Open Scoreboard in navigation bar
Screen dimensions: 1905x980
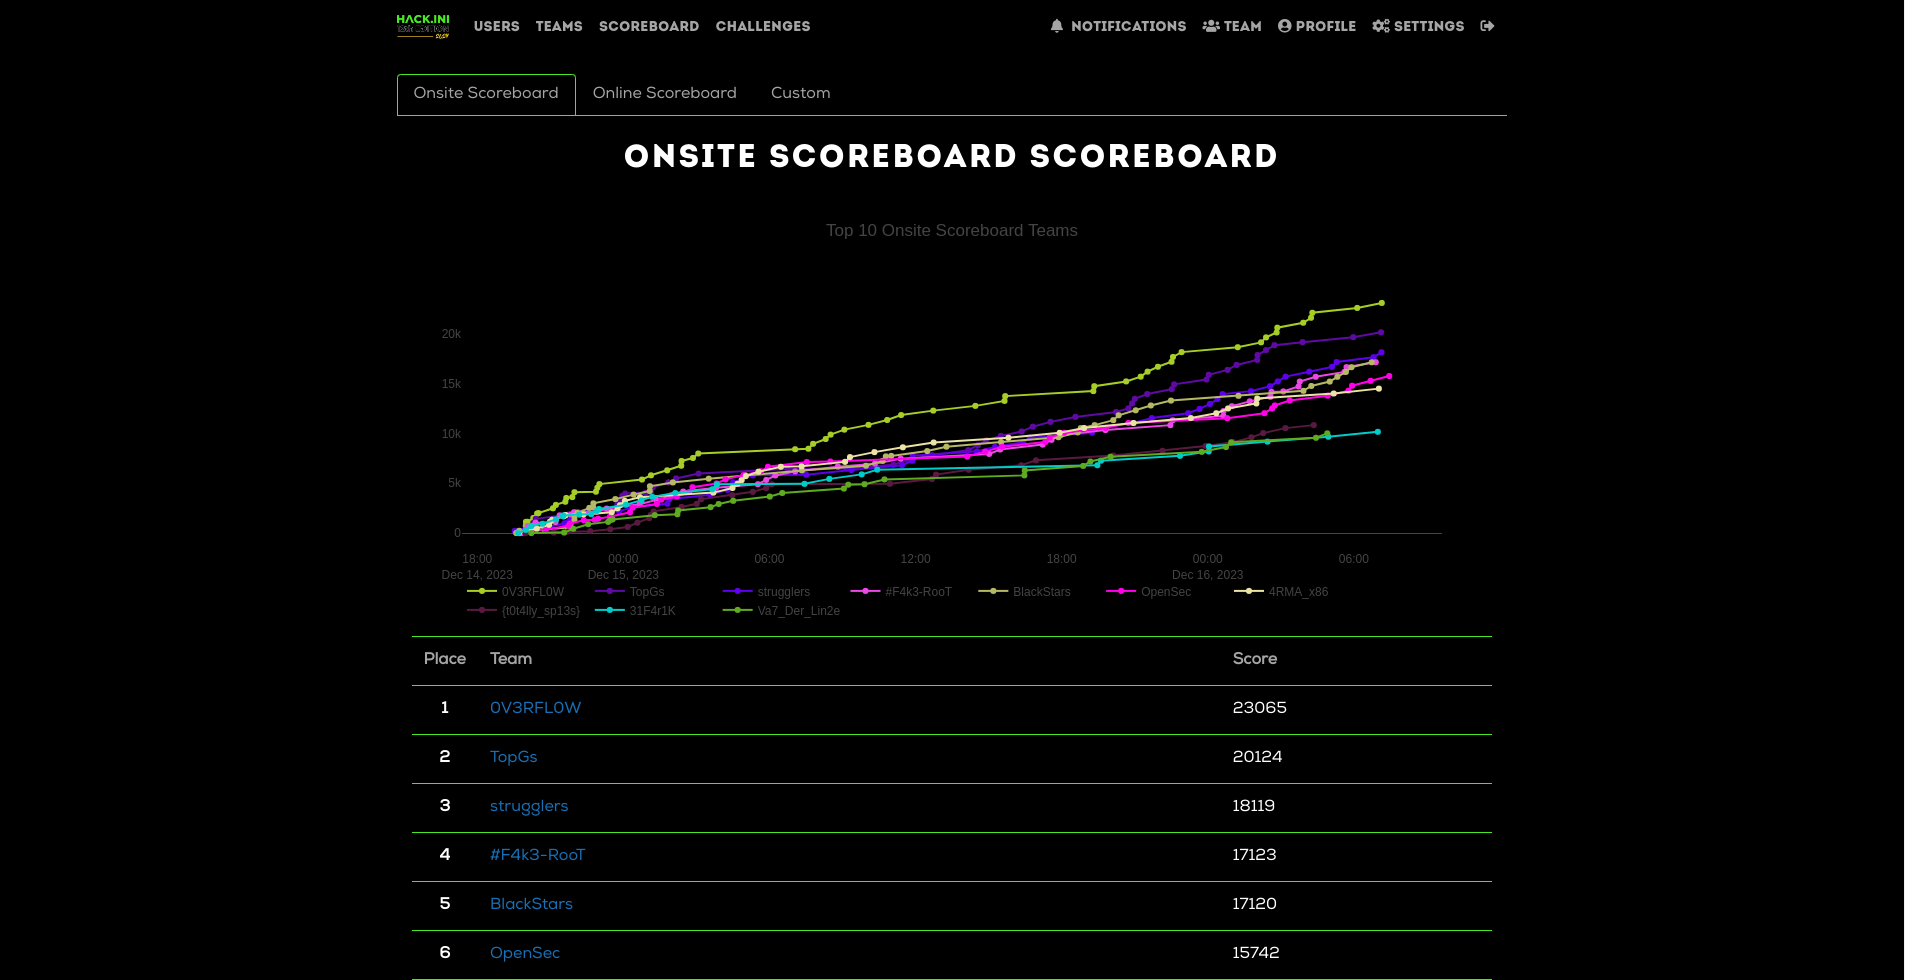click(x=649, y=26)
